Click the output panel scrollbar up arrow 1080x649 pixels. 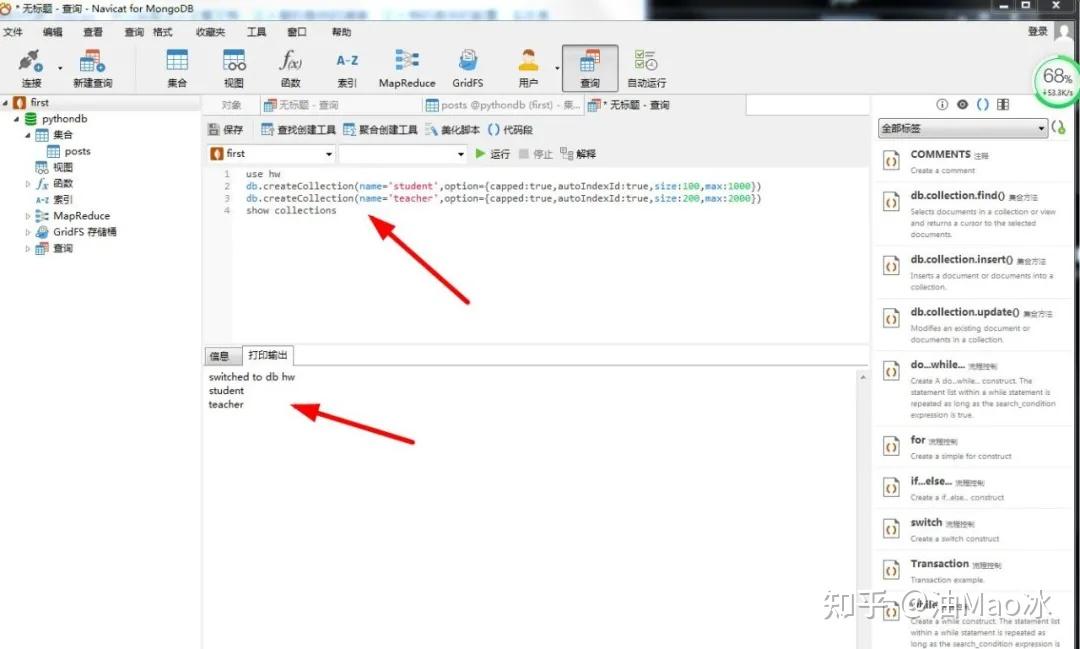[x=862, y=378]
